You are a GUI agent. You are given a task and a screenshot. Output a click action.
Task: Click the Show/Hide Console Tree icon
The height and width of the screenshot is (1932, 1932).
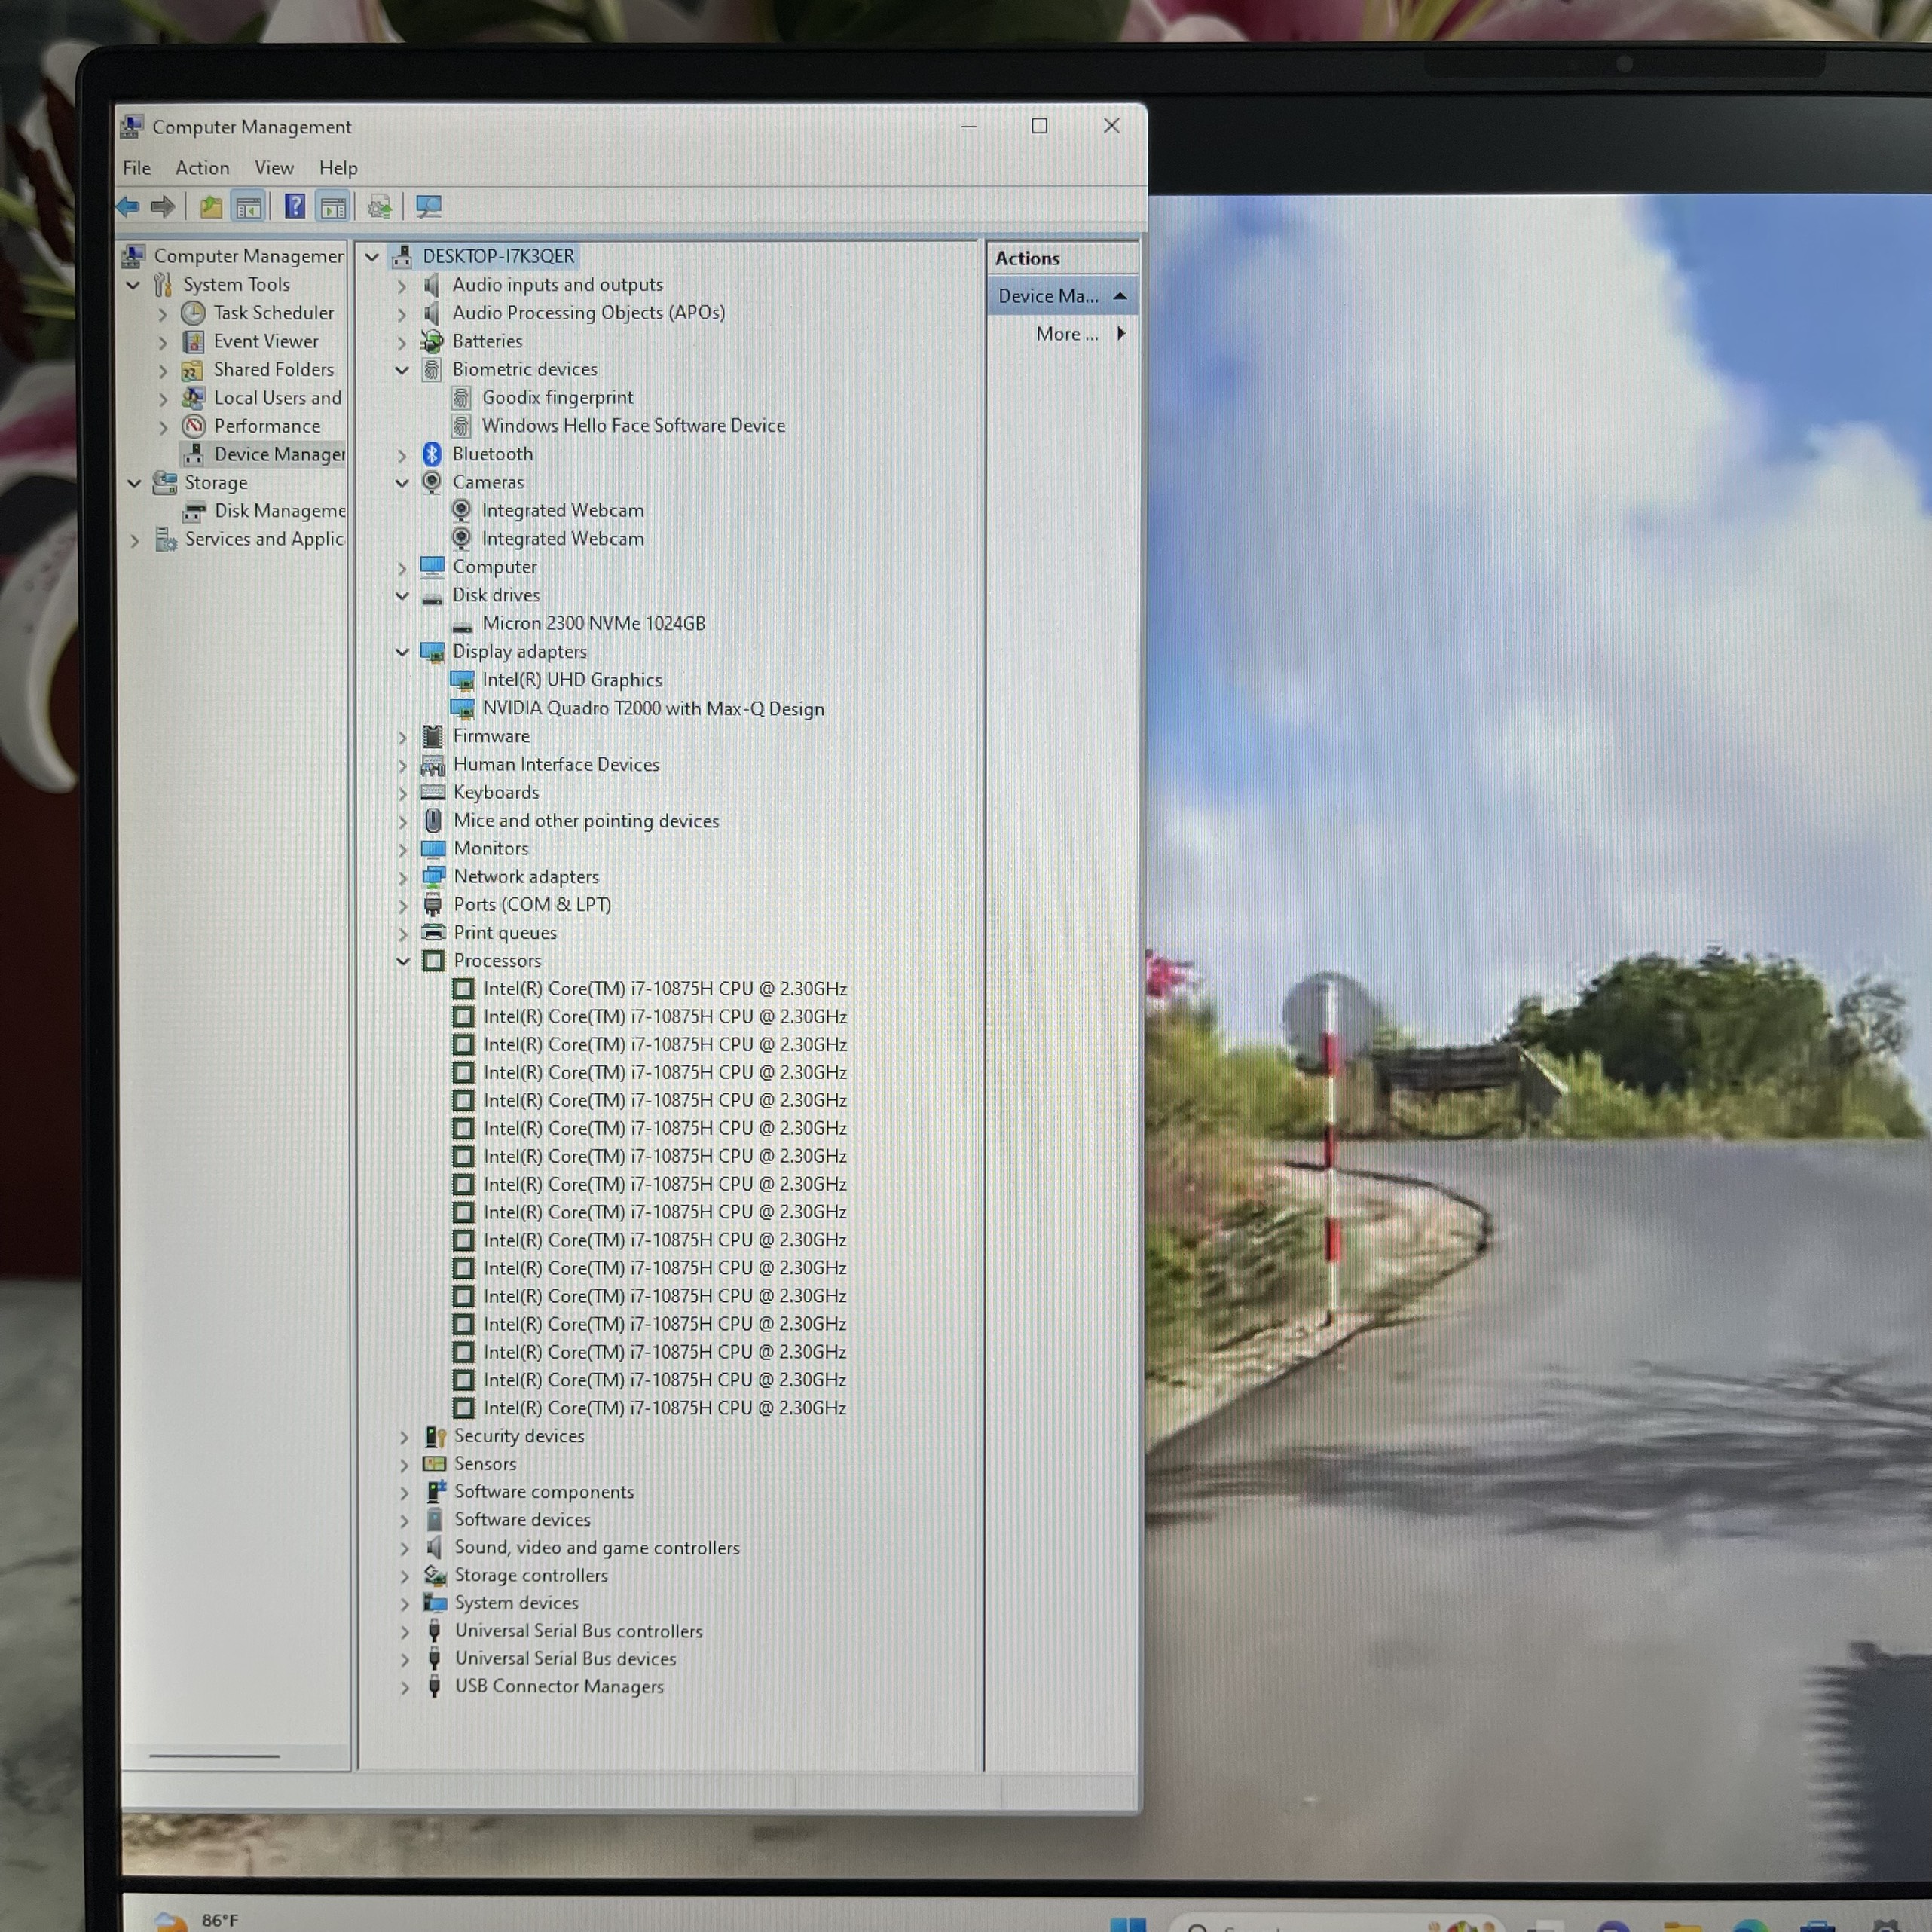point(248,207)
